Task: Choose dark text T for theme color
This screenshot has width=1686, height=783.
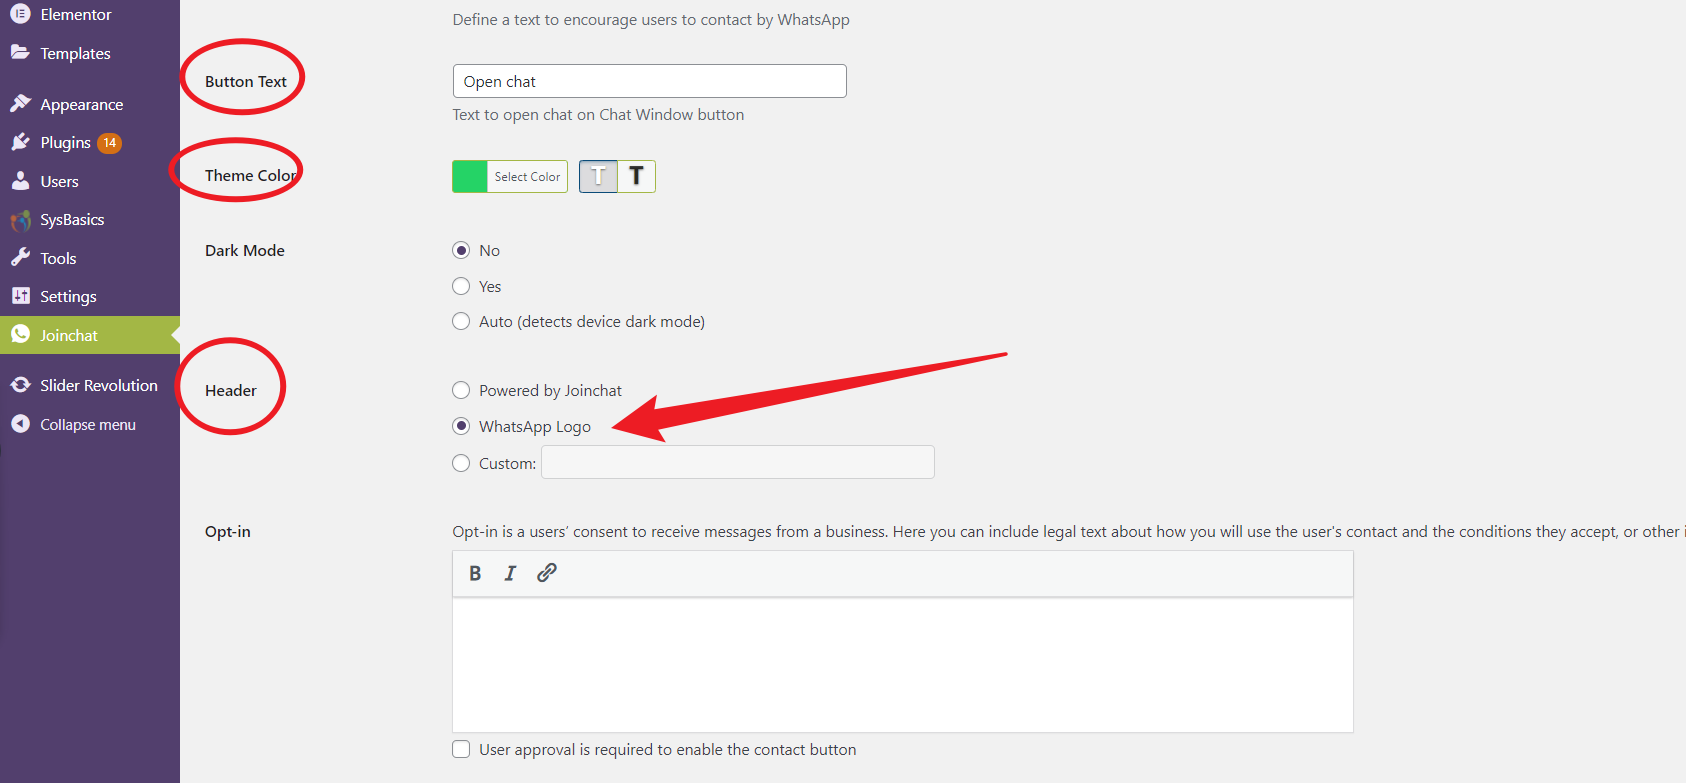Action: (x=636, y=176)
